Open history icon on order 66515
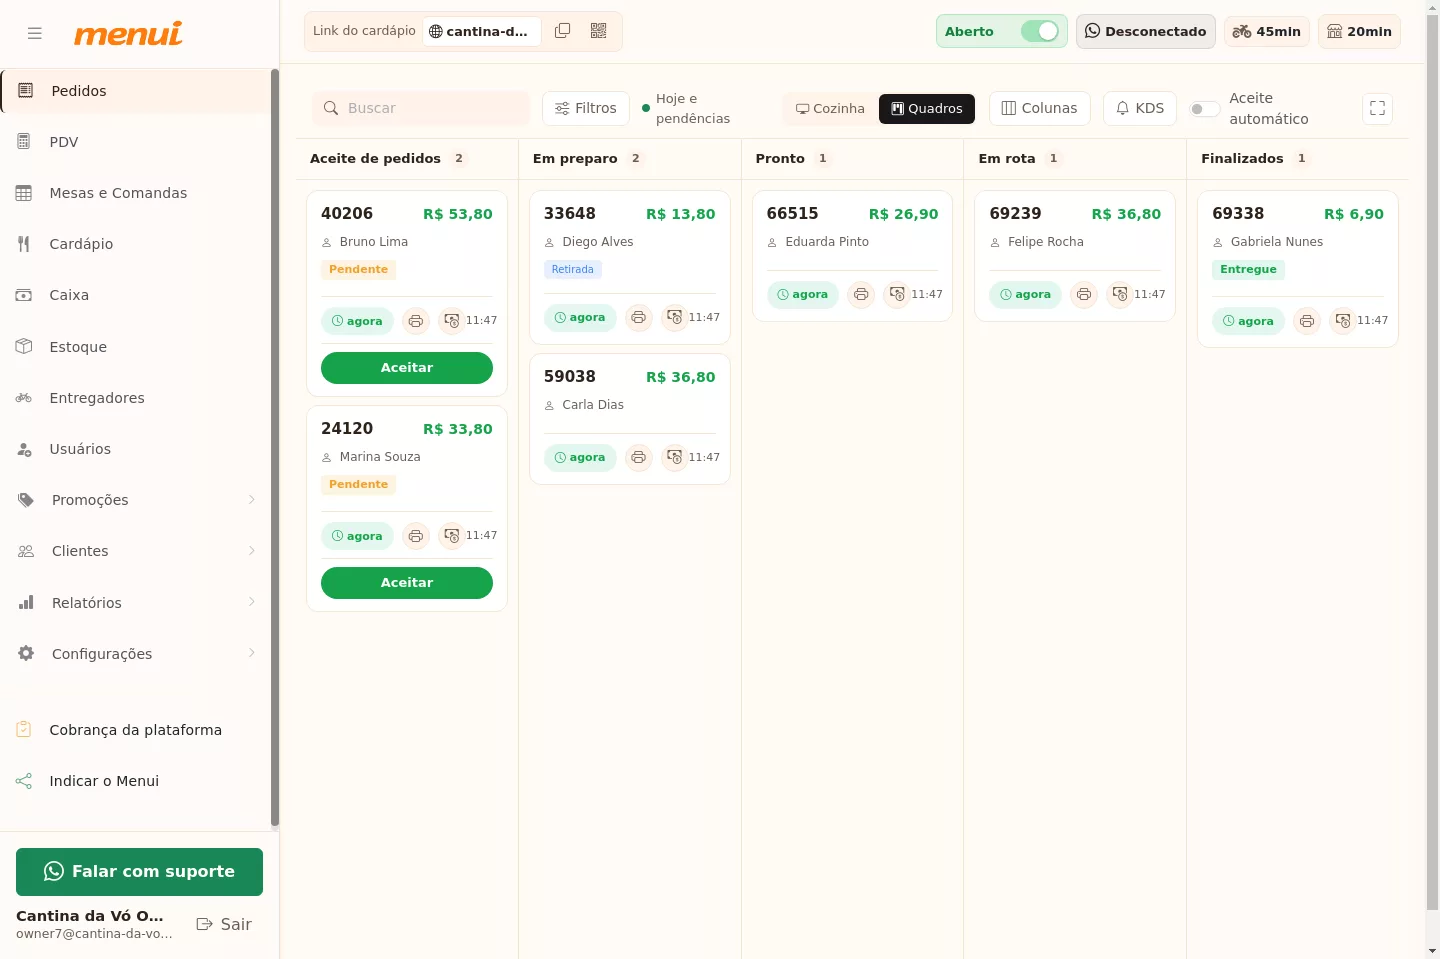 pyautogui.click(x=897, y=295)
